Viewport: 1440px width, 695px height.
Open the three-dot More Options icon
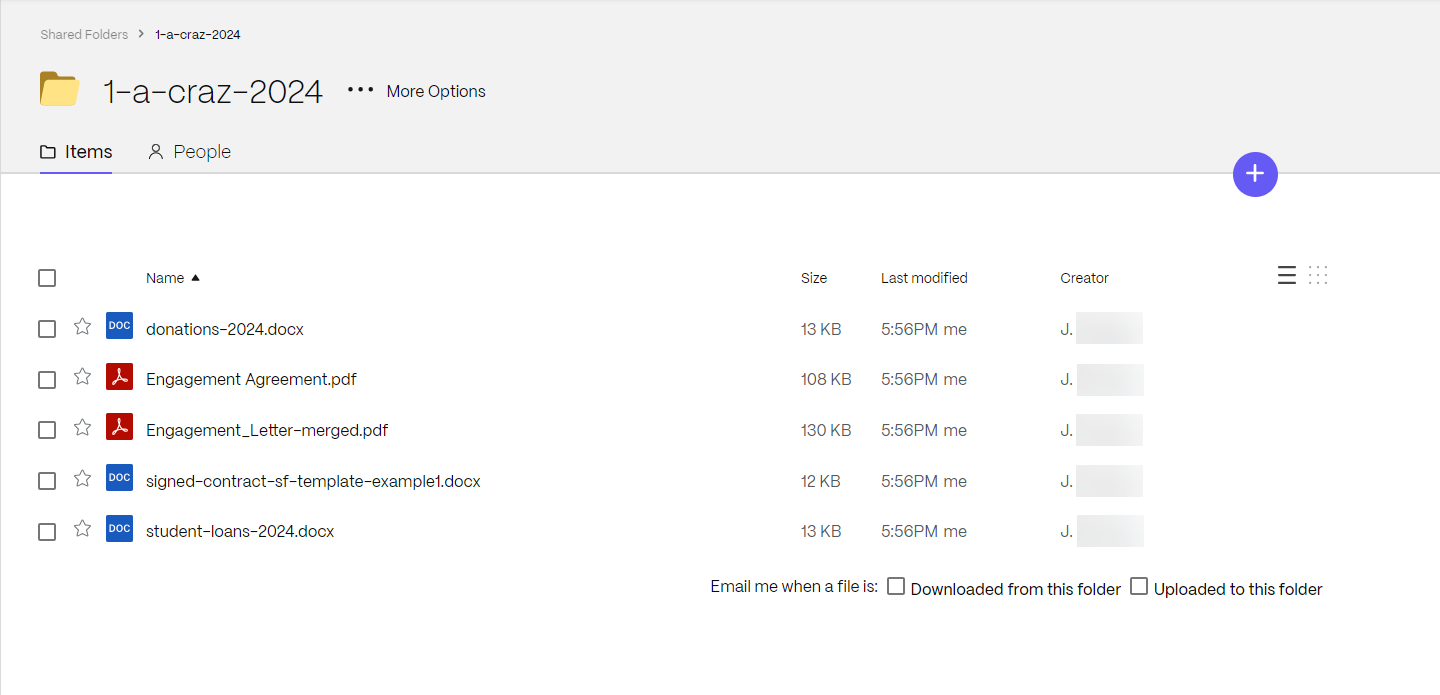tap(360, 90)
